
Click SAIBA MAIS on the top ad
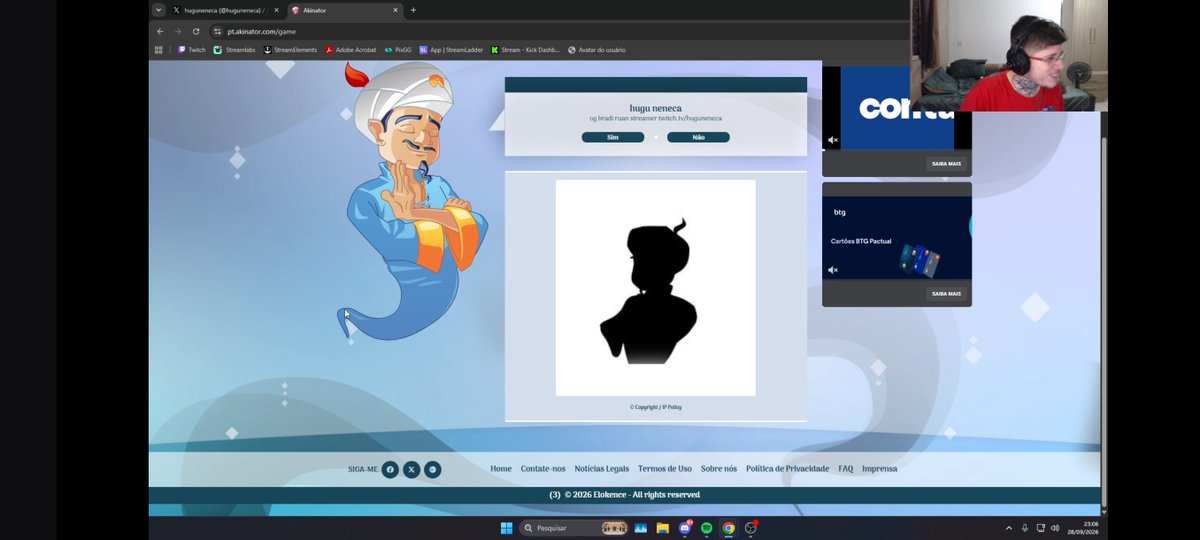(x=946, y=164)
